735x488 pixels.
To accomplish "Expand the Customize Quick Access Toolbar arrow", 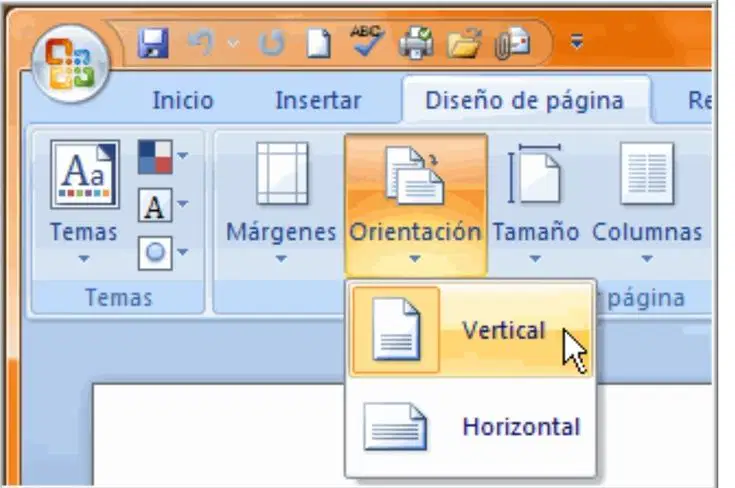I will coord(577,42).
